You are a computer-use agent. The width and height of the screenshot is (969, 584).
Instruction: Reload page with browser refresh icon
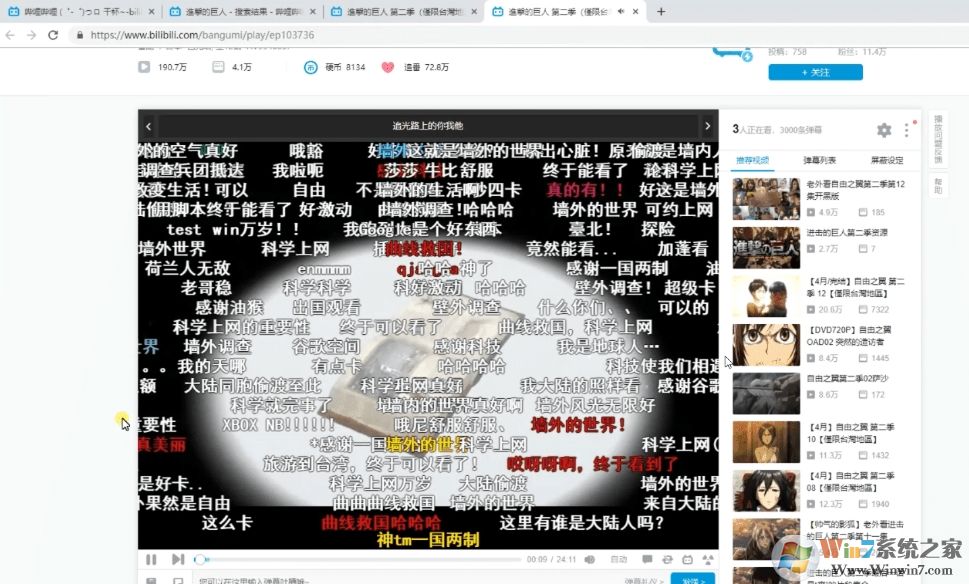(53, 35)
